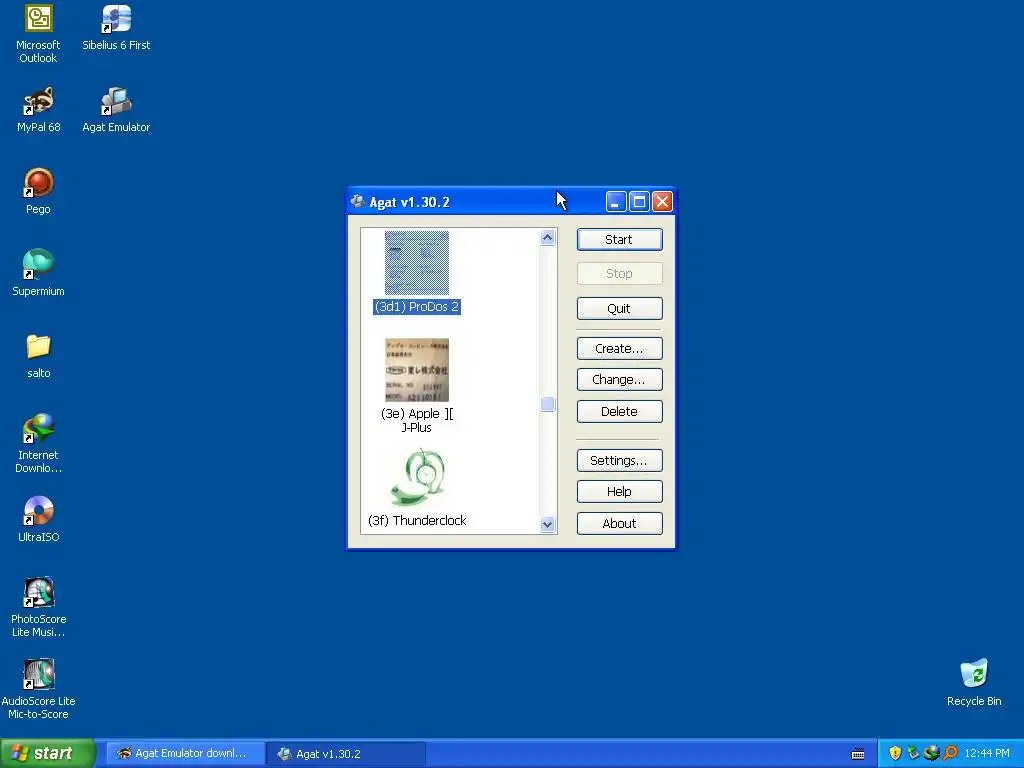Viewport: 1024px width, 768px height.
Task: Maximize the Agat window
Action: pos(639,202)
